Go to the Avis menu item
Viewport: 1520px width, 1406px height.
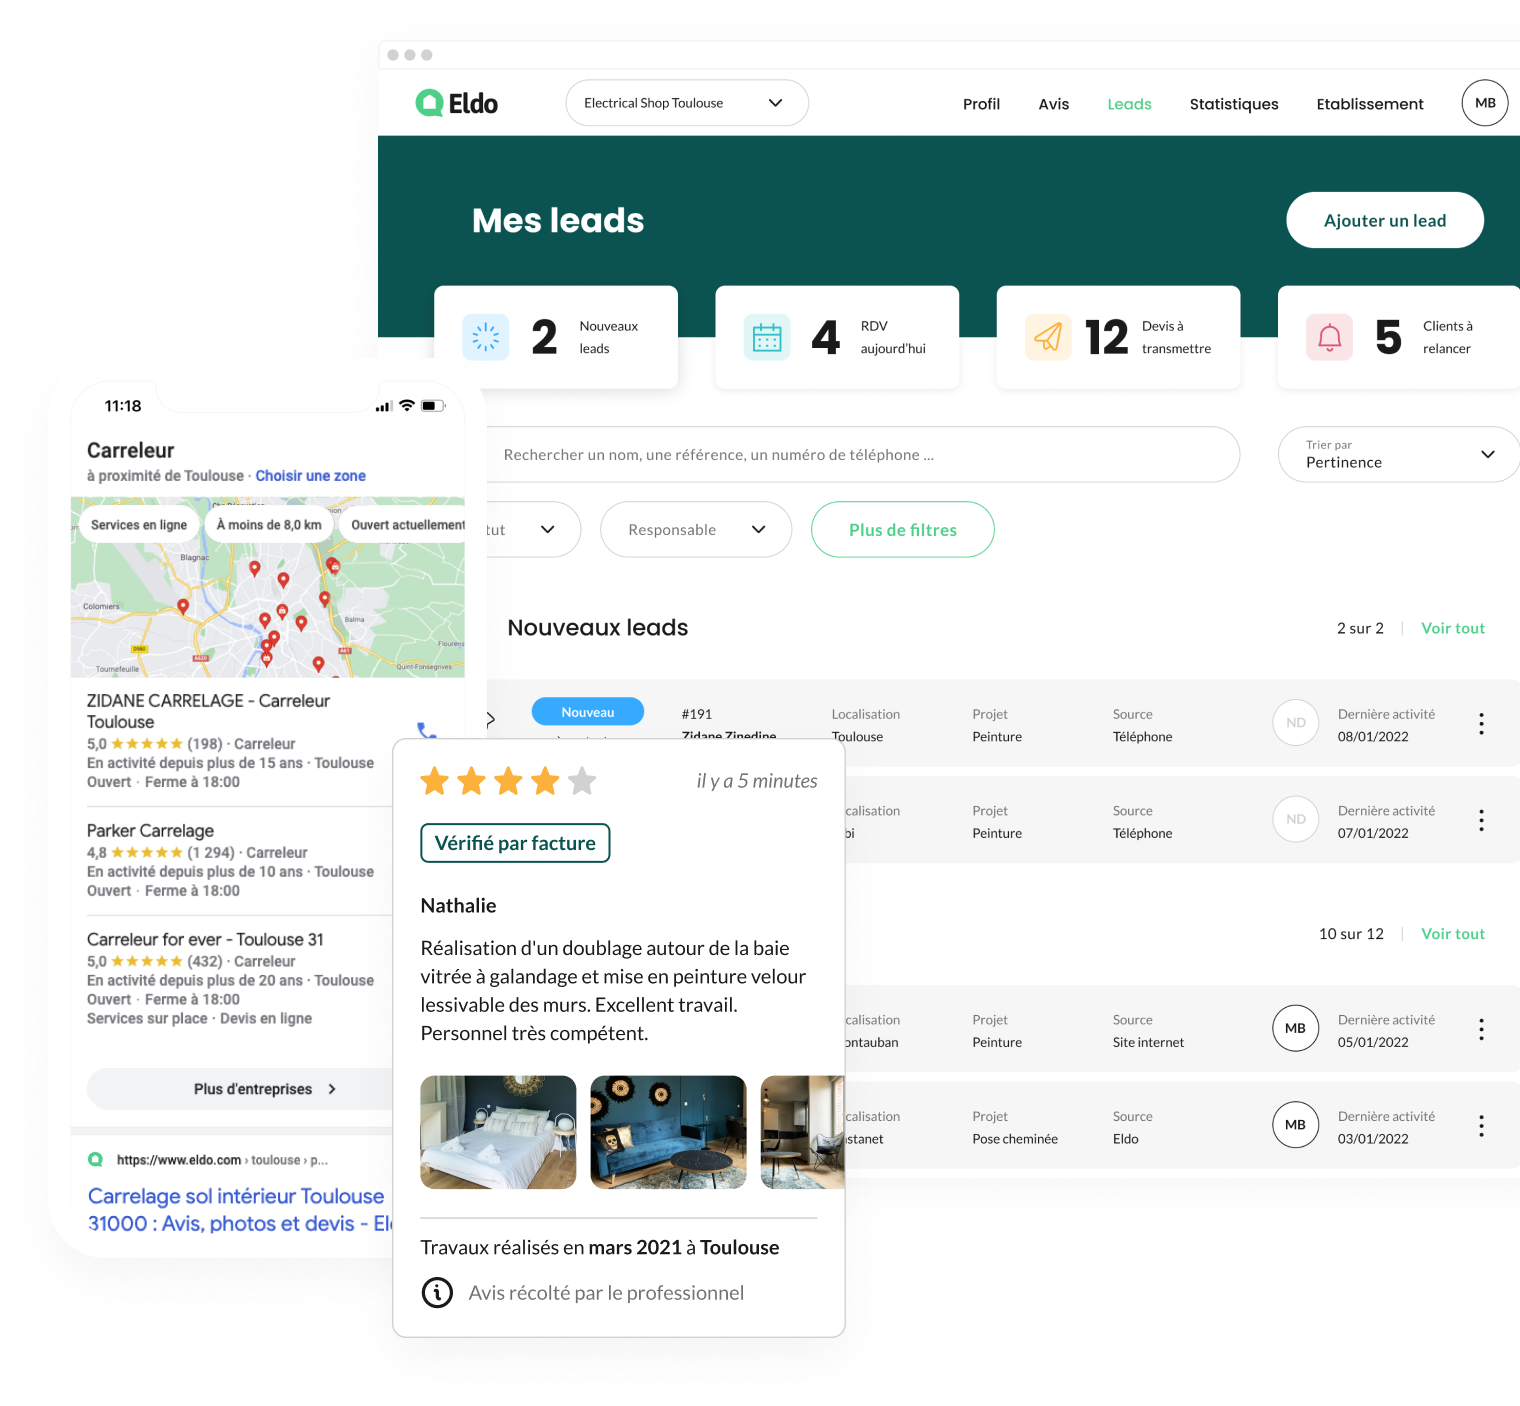pos(1053,104)
